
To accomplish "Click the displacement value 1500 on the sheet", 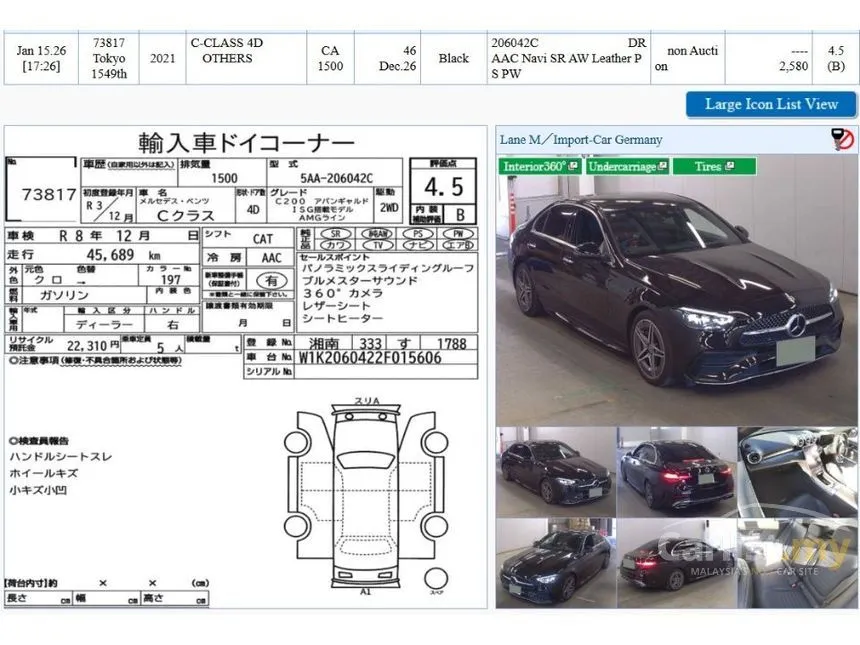I will tap(224, 178).
